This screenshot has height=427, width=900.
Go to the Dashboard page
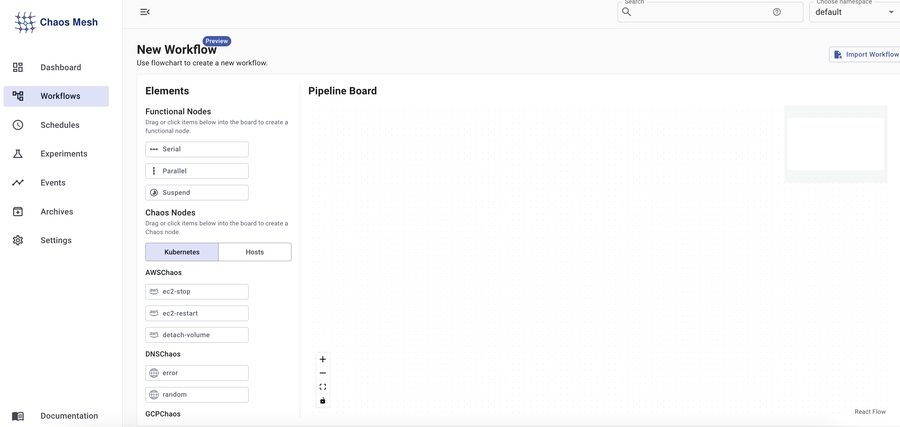tap(60, 68)
